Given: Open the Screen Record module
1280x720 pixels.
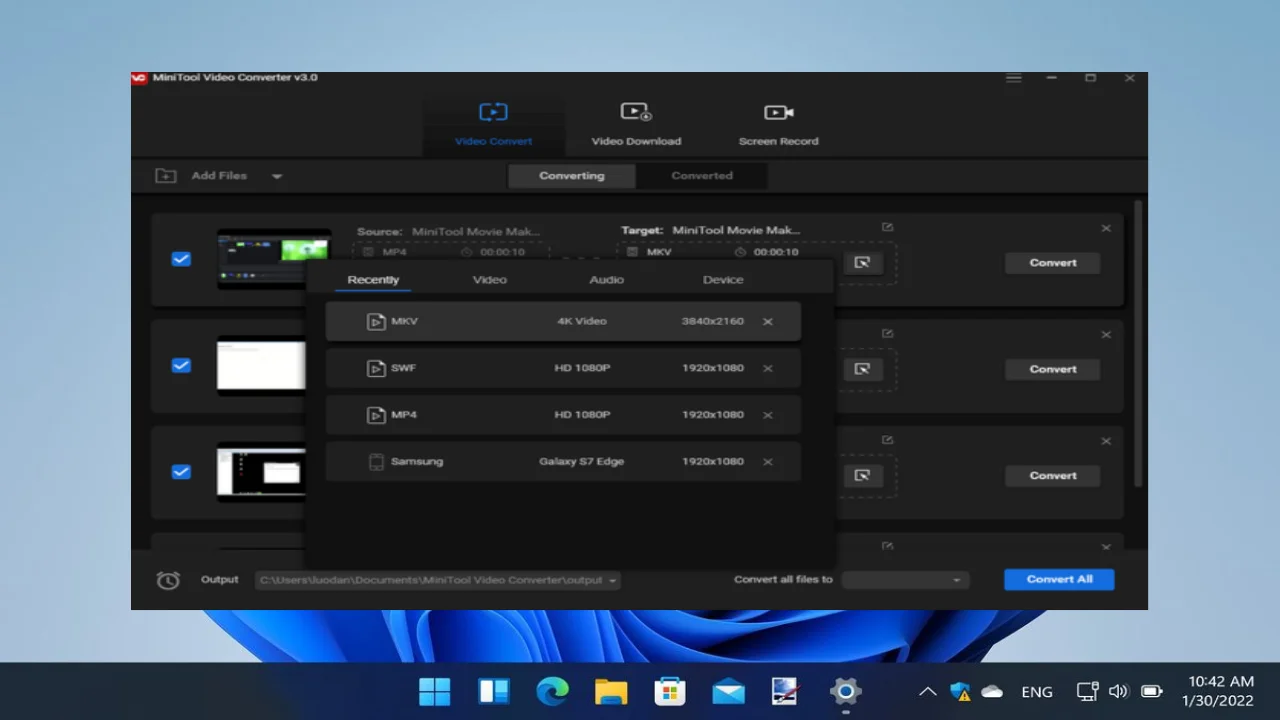Looking at the screenshot, I should 778,124.
